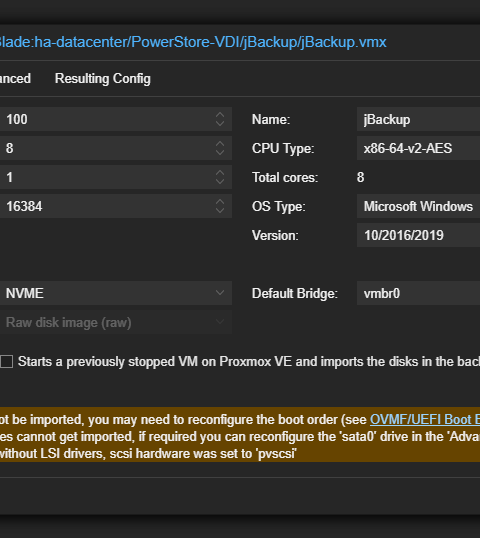This screenshot has width=480, height=538.
Task: Decrease the 16384 memory spinner down arrow
Action: point(220,210)
